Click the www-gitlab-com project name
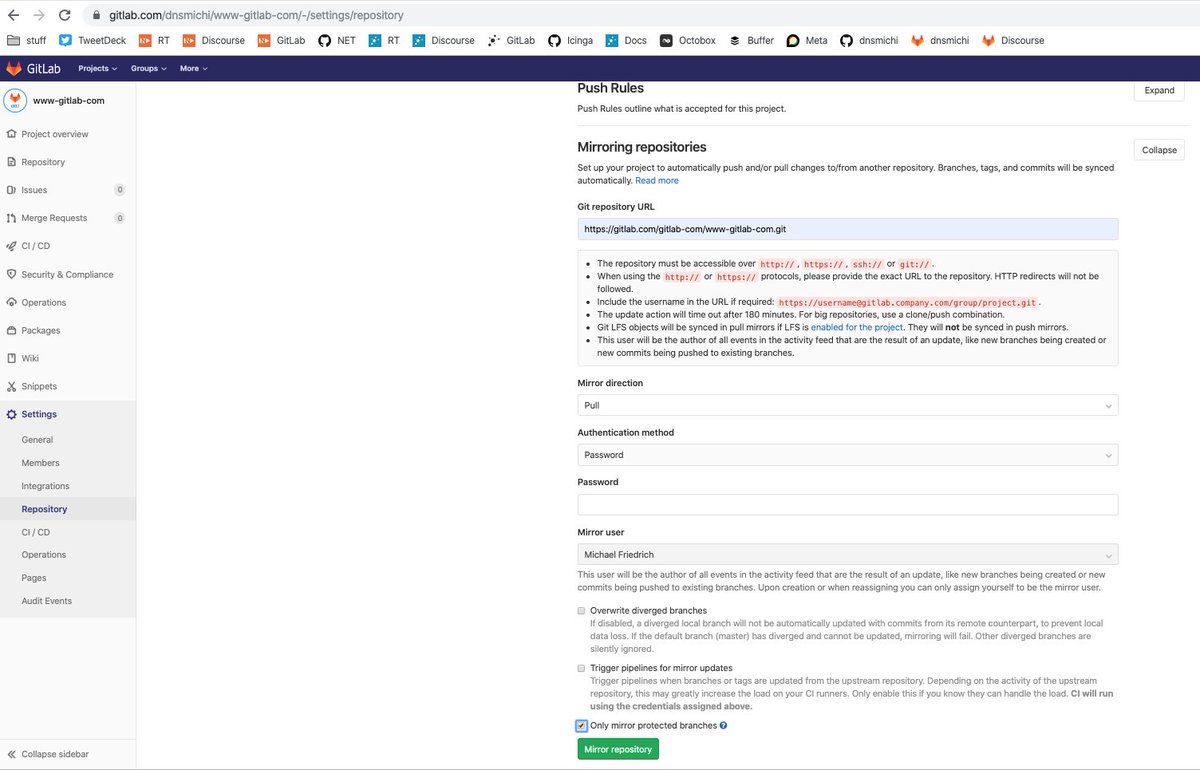The height and width of the screenshot is (770, 1200). click(69, 101)
